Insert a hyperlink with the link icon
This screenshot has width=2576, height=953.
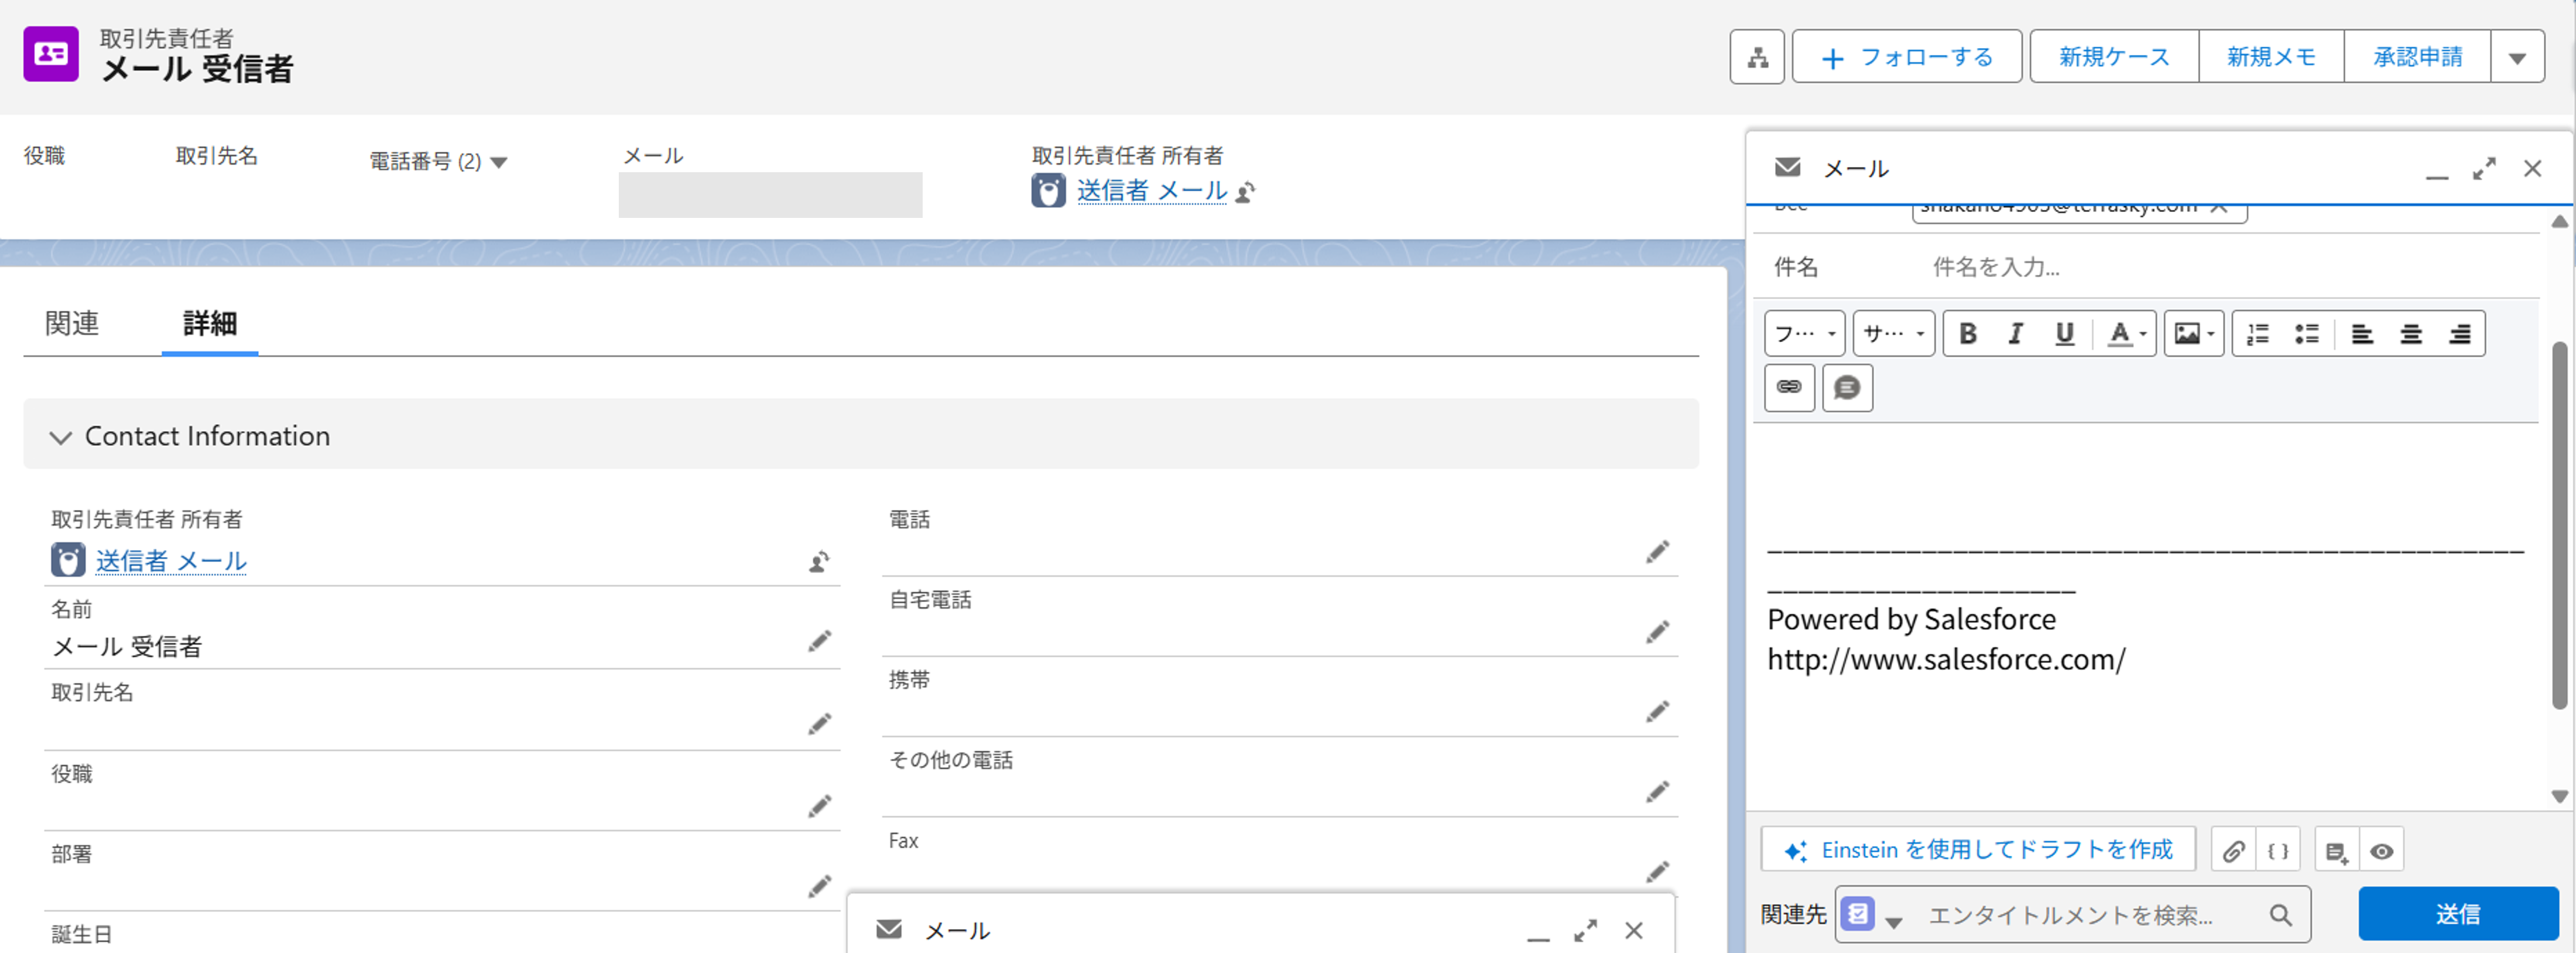(1789, 387)
